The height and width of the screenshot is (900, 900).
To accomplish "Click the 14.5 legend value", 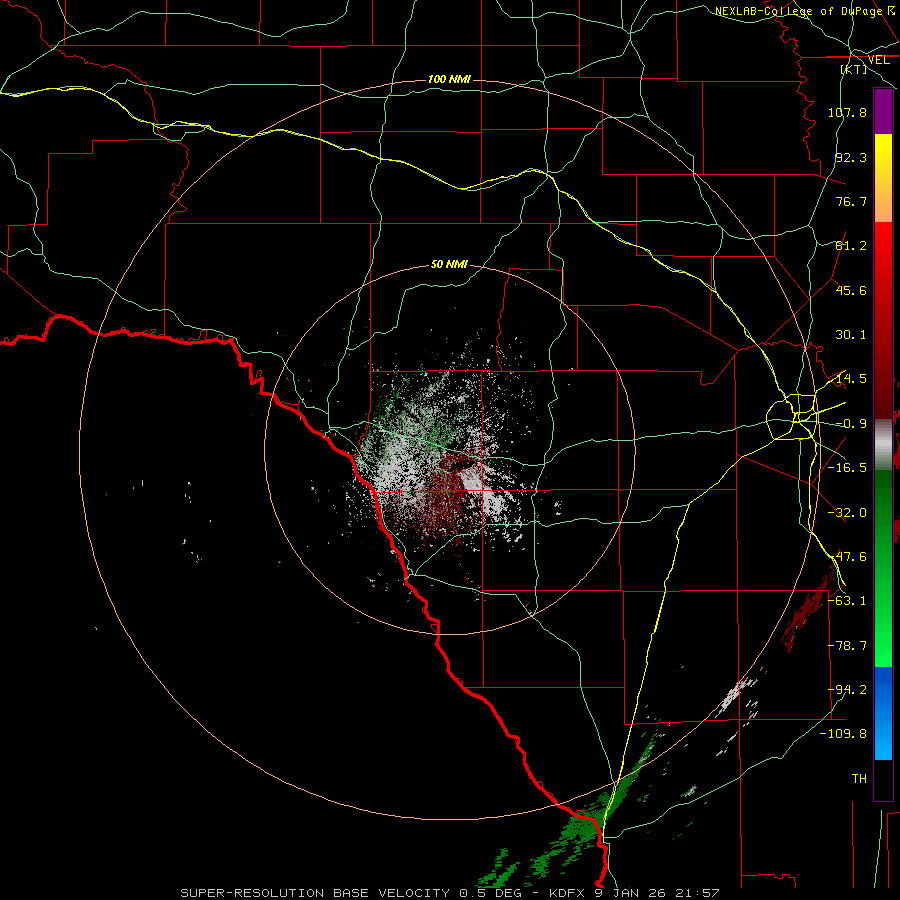I will pyautogui.click(x=851, y=379).
